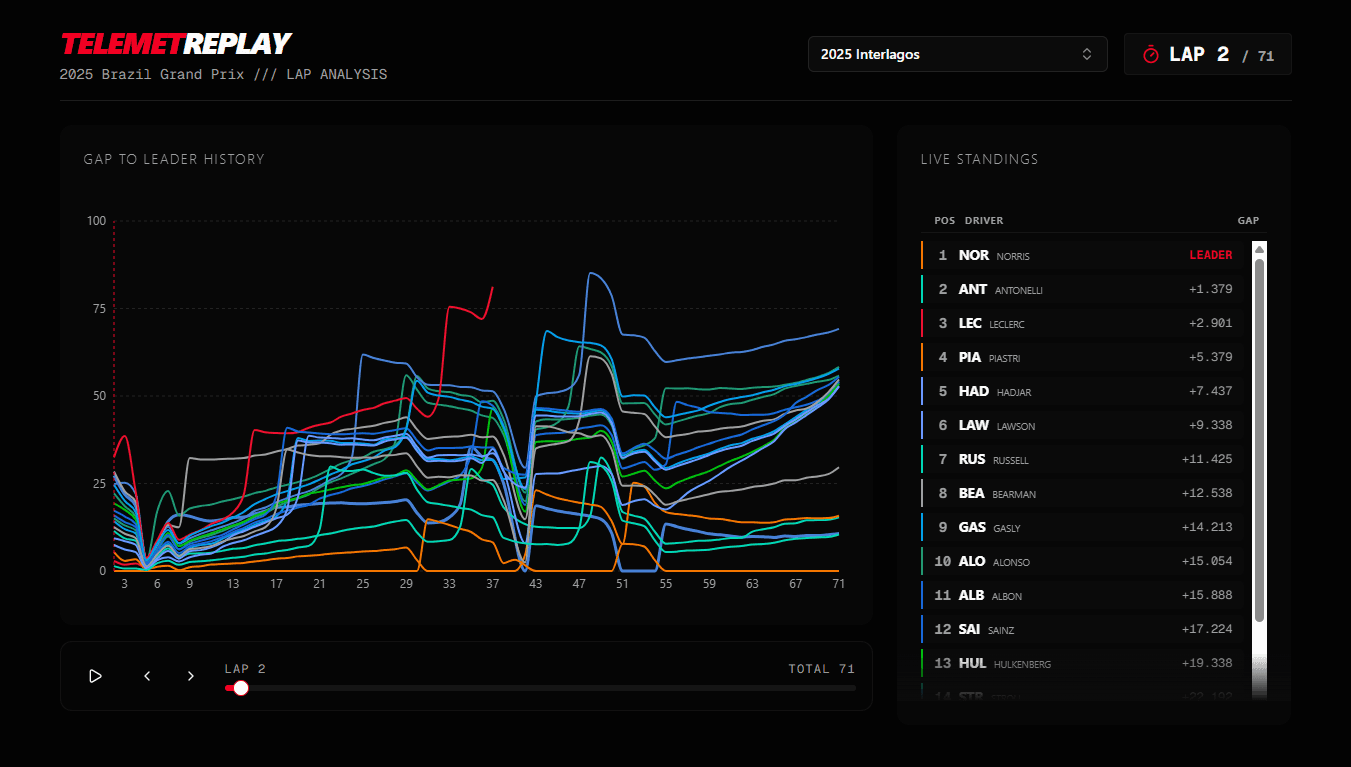1351x767 pixels.
Task: Advance to next lap arrow
Action: (x=191, y=676)
